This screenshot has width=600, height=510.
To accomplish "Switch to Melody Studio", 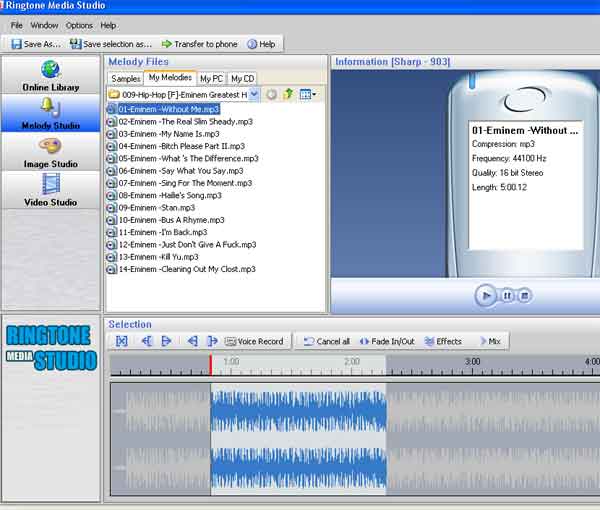I will point(51,113).
